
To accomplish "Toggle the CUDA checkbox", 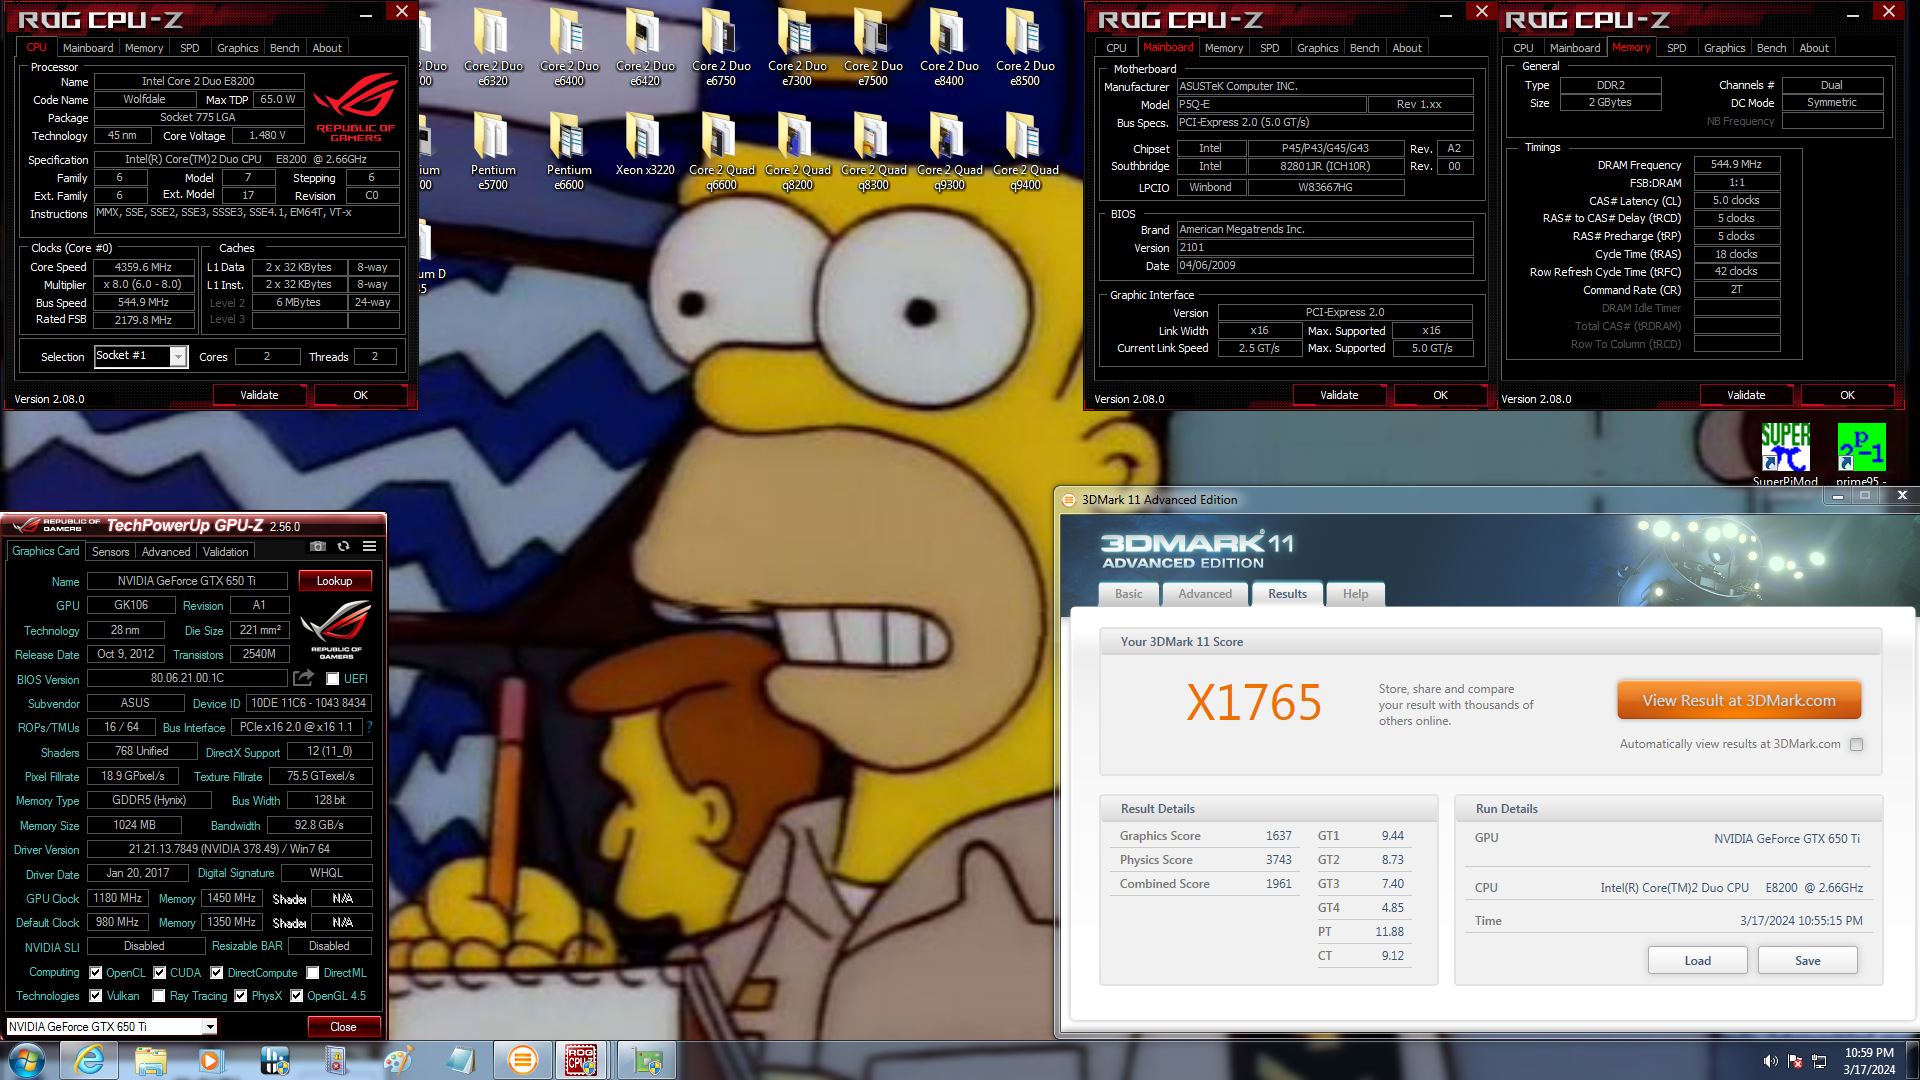I will [x=160, y=972].
